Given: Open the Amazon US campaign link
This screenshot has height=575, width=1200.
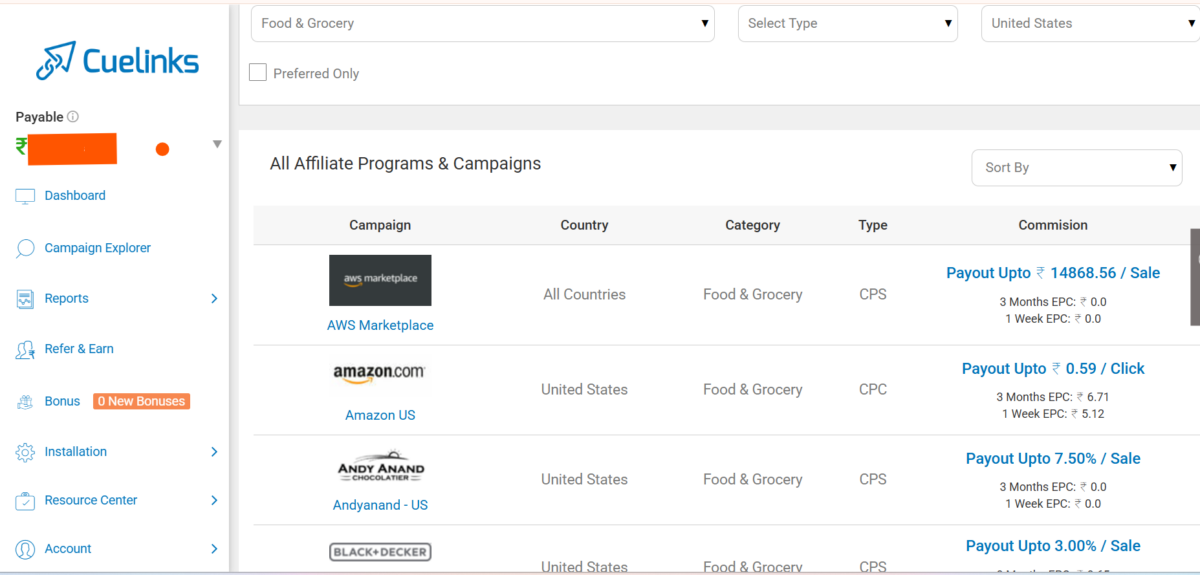Looking at the screenshot, I should click(380, 415).
